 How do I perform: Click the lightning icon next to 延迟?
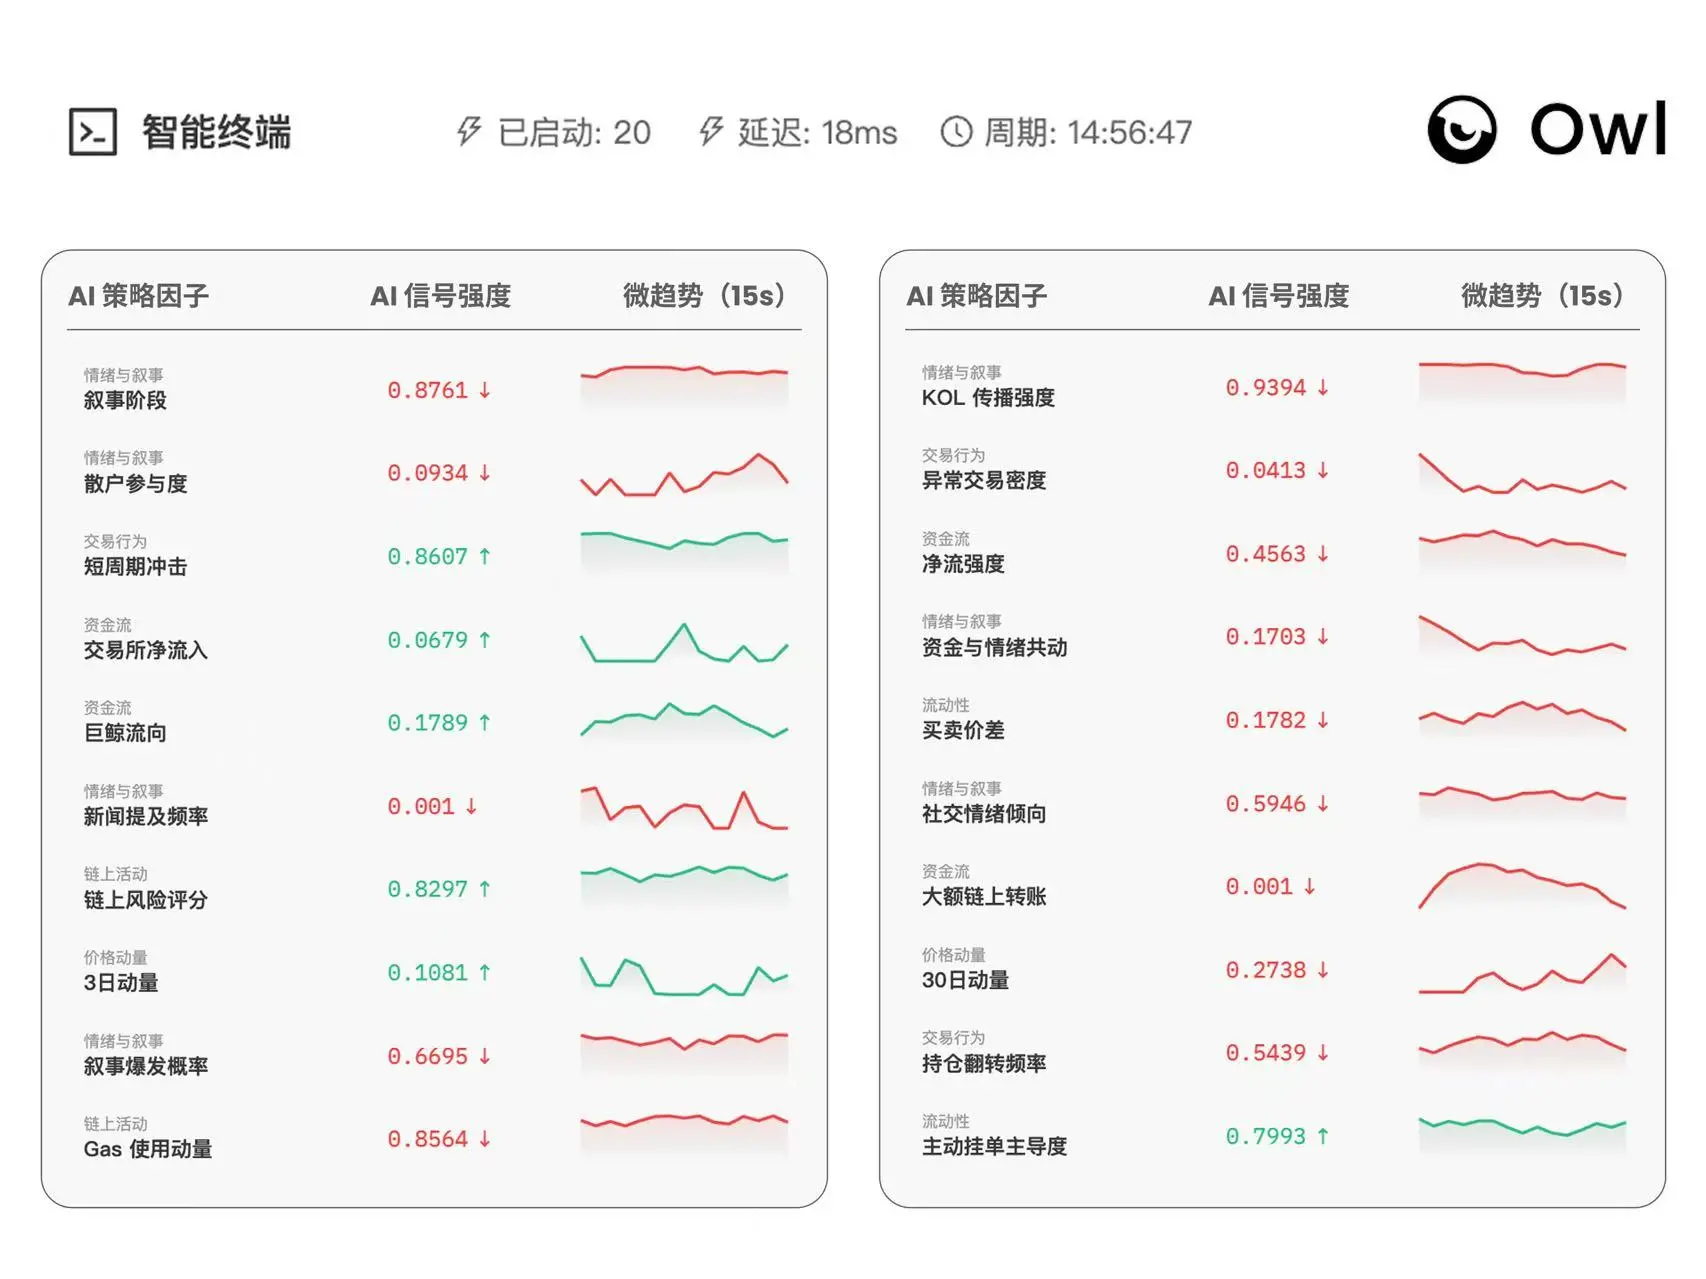[710, 132]
